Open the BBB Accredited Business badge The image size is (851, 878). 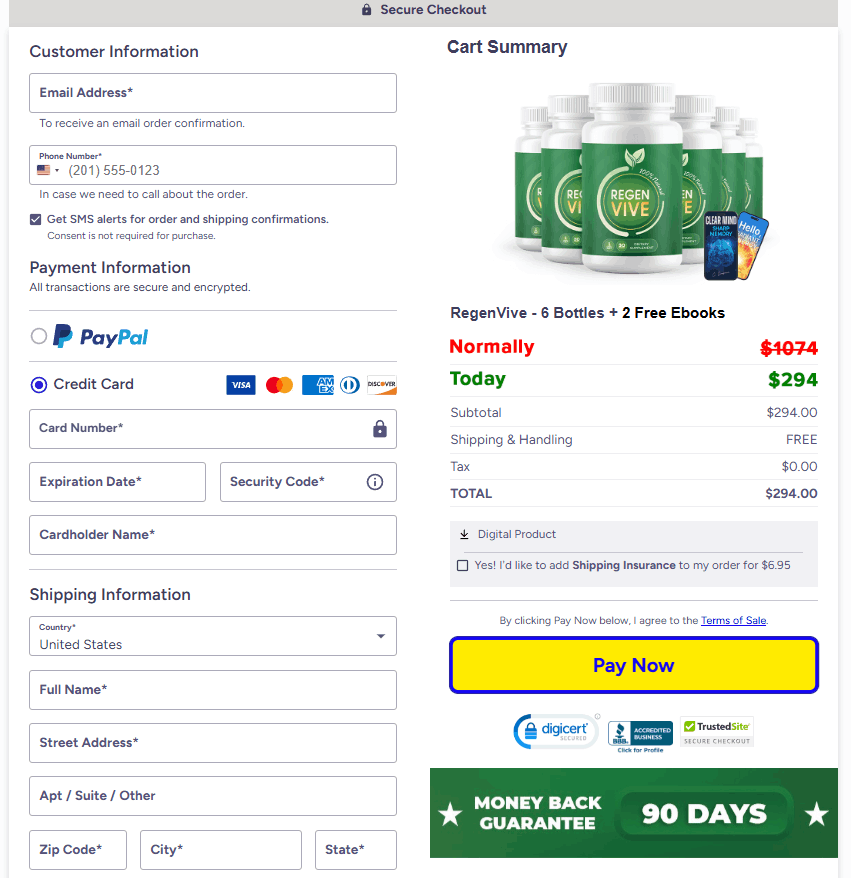tap(640, 735)
